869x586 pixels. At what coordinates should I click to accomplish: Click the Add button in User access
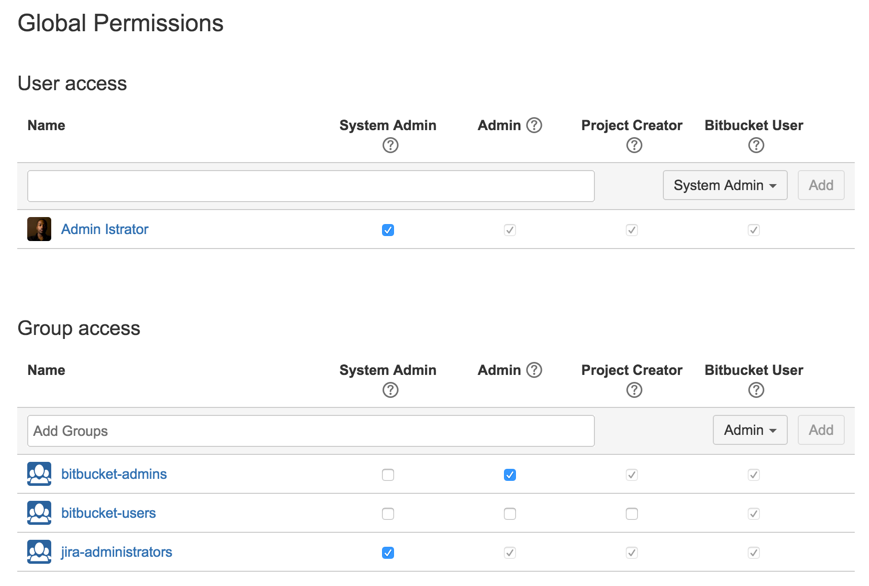[x=821, y=185]
